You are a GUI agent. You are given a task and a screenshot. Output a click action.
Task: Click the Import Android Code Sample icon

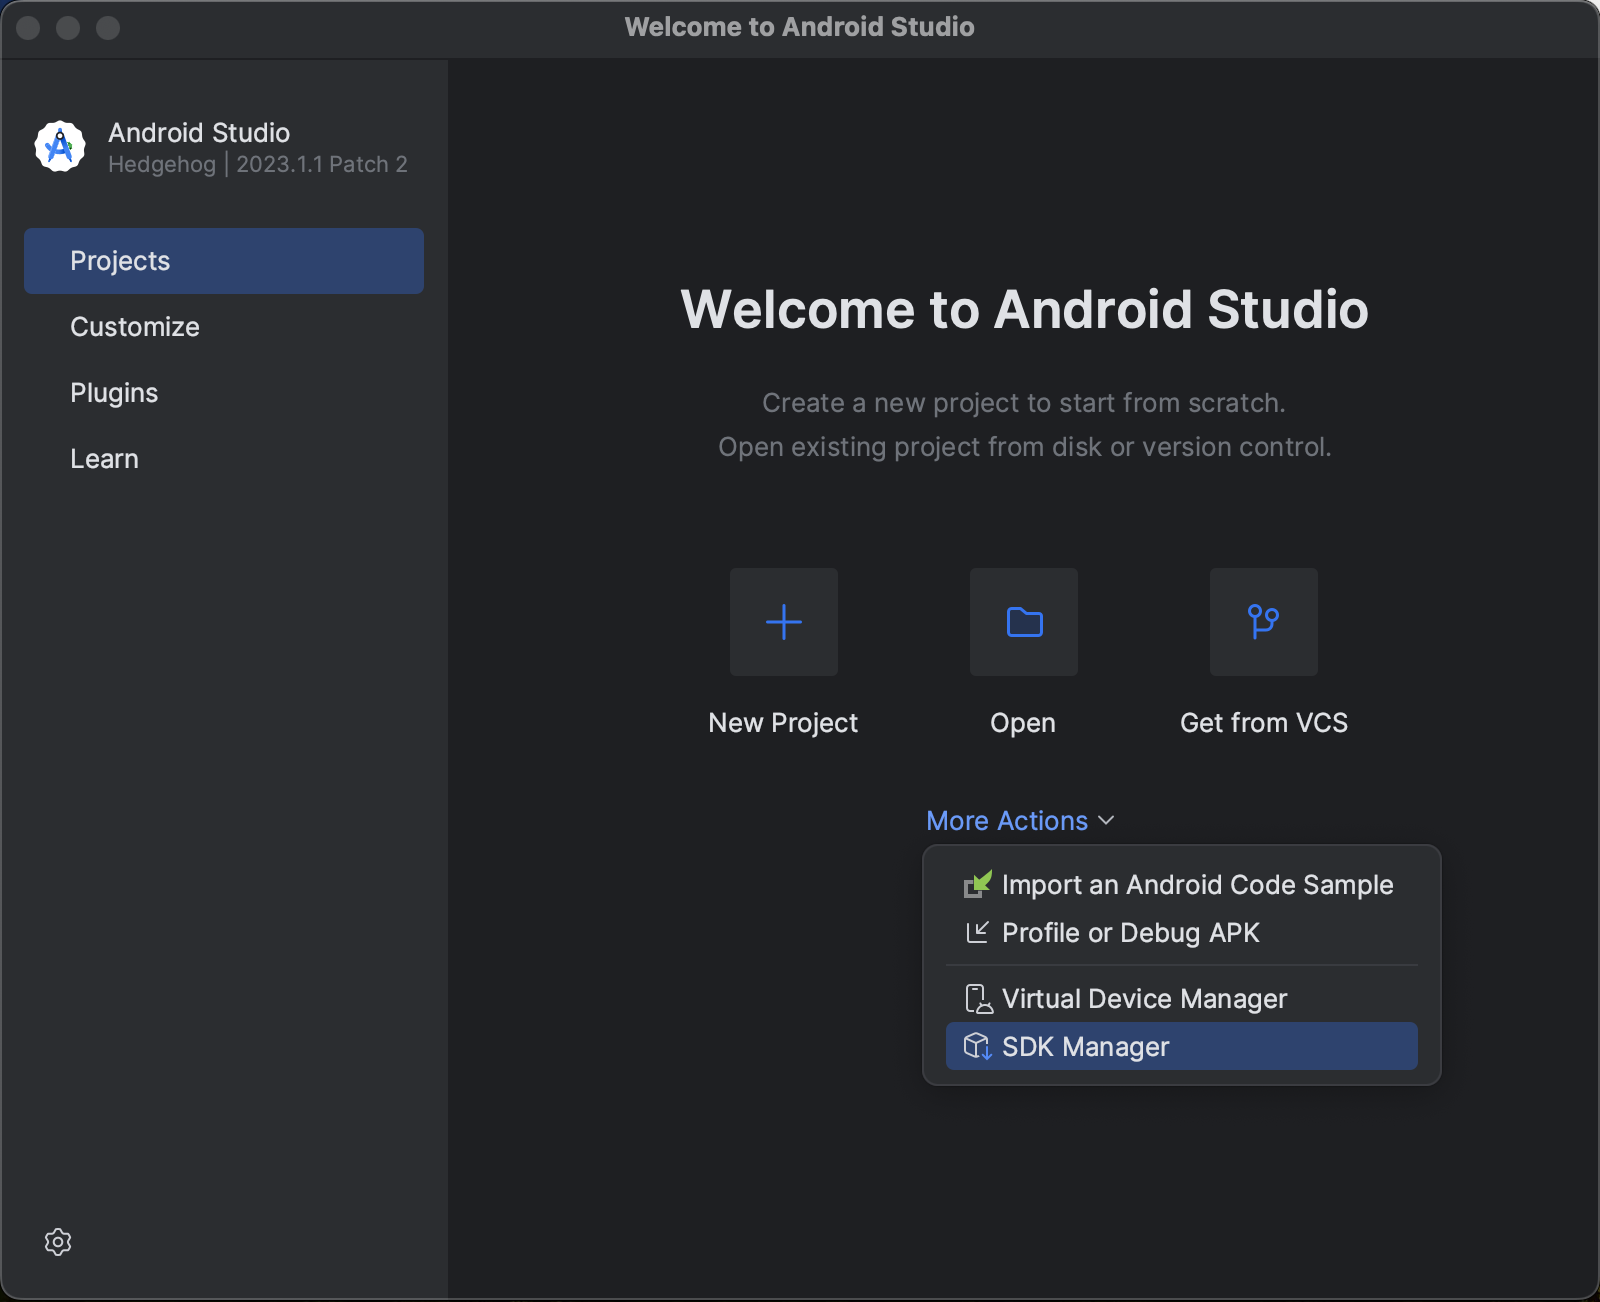click(x=977, y=884)
